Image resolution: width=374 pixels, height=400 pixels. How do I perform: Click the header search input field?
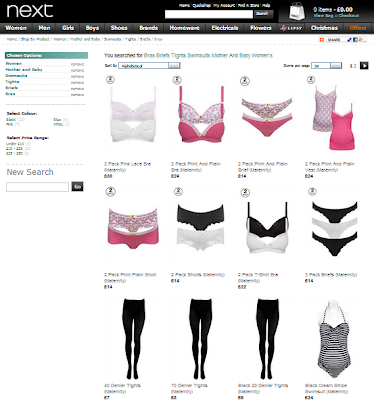[209, 14]
